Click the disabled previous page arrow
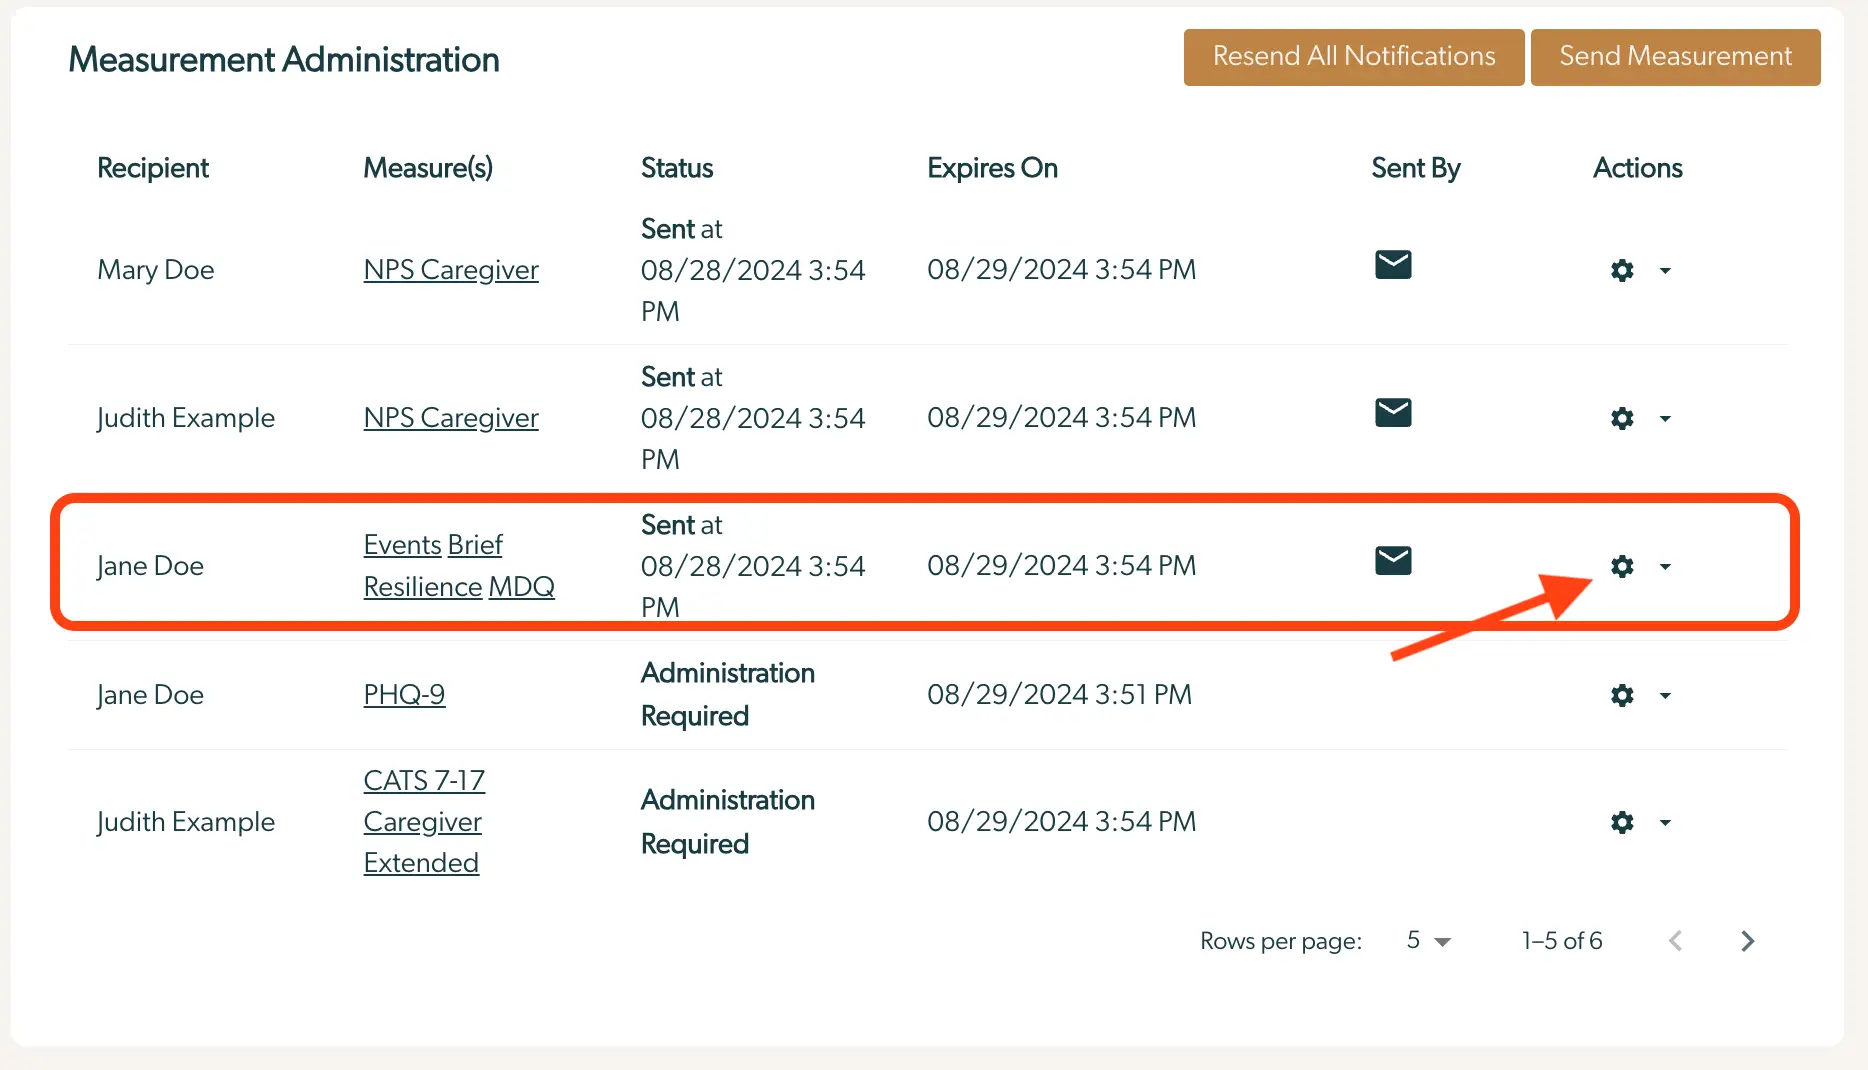This screenshot has width=1868, height=1070. [x=1675, y=940]
